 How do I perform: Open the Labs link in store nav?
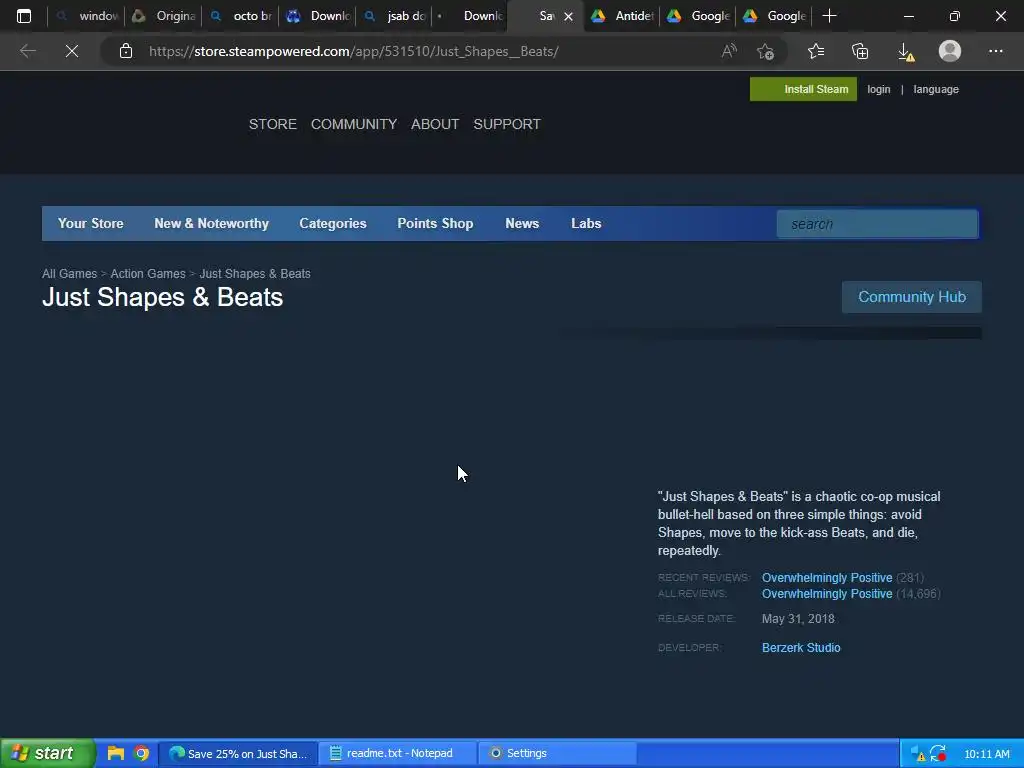pos(586,223)
